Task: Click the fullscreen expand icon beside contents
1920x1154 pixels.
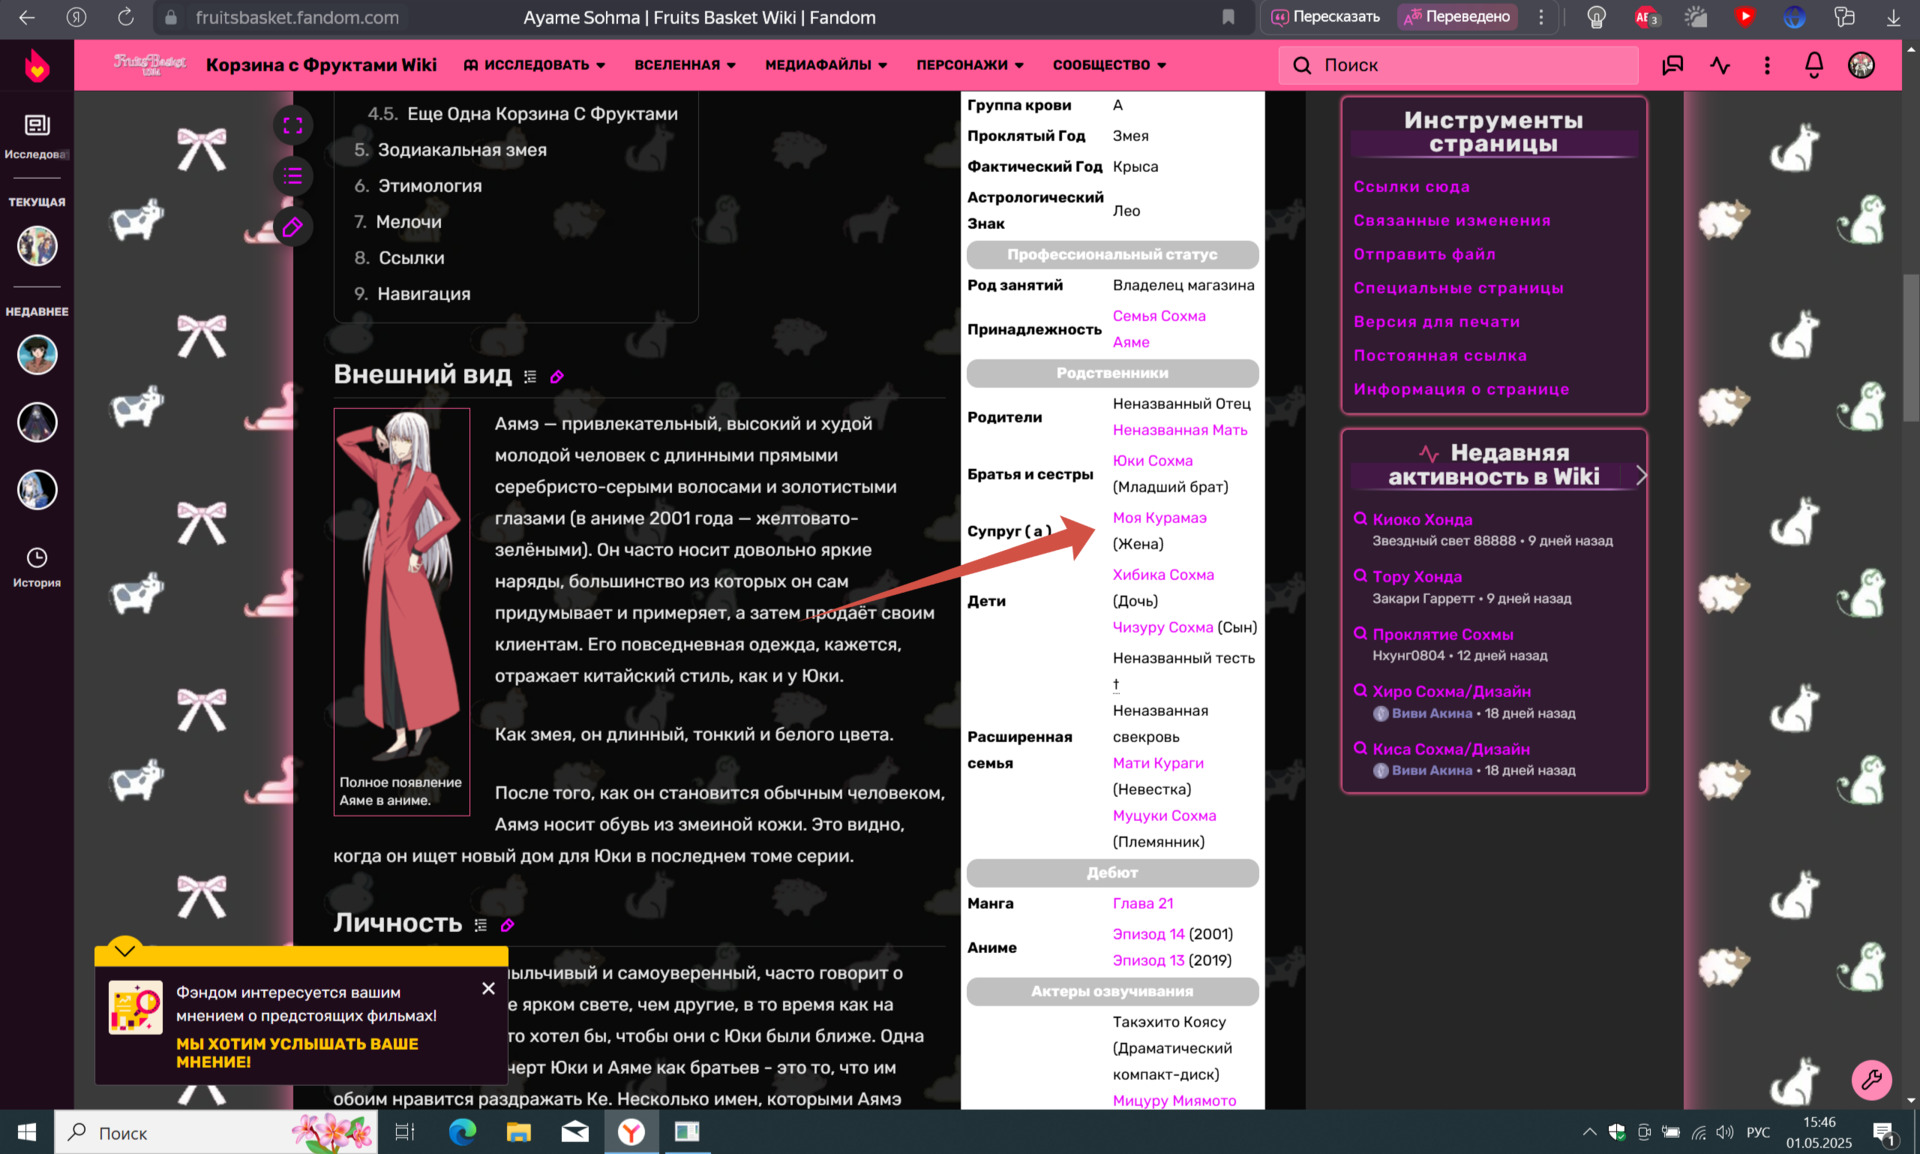Action: (292, 126)
